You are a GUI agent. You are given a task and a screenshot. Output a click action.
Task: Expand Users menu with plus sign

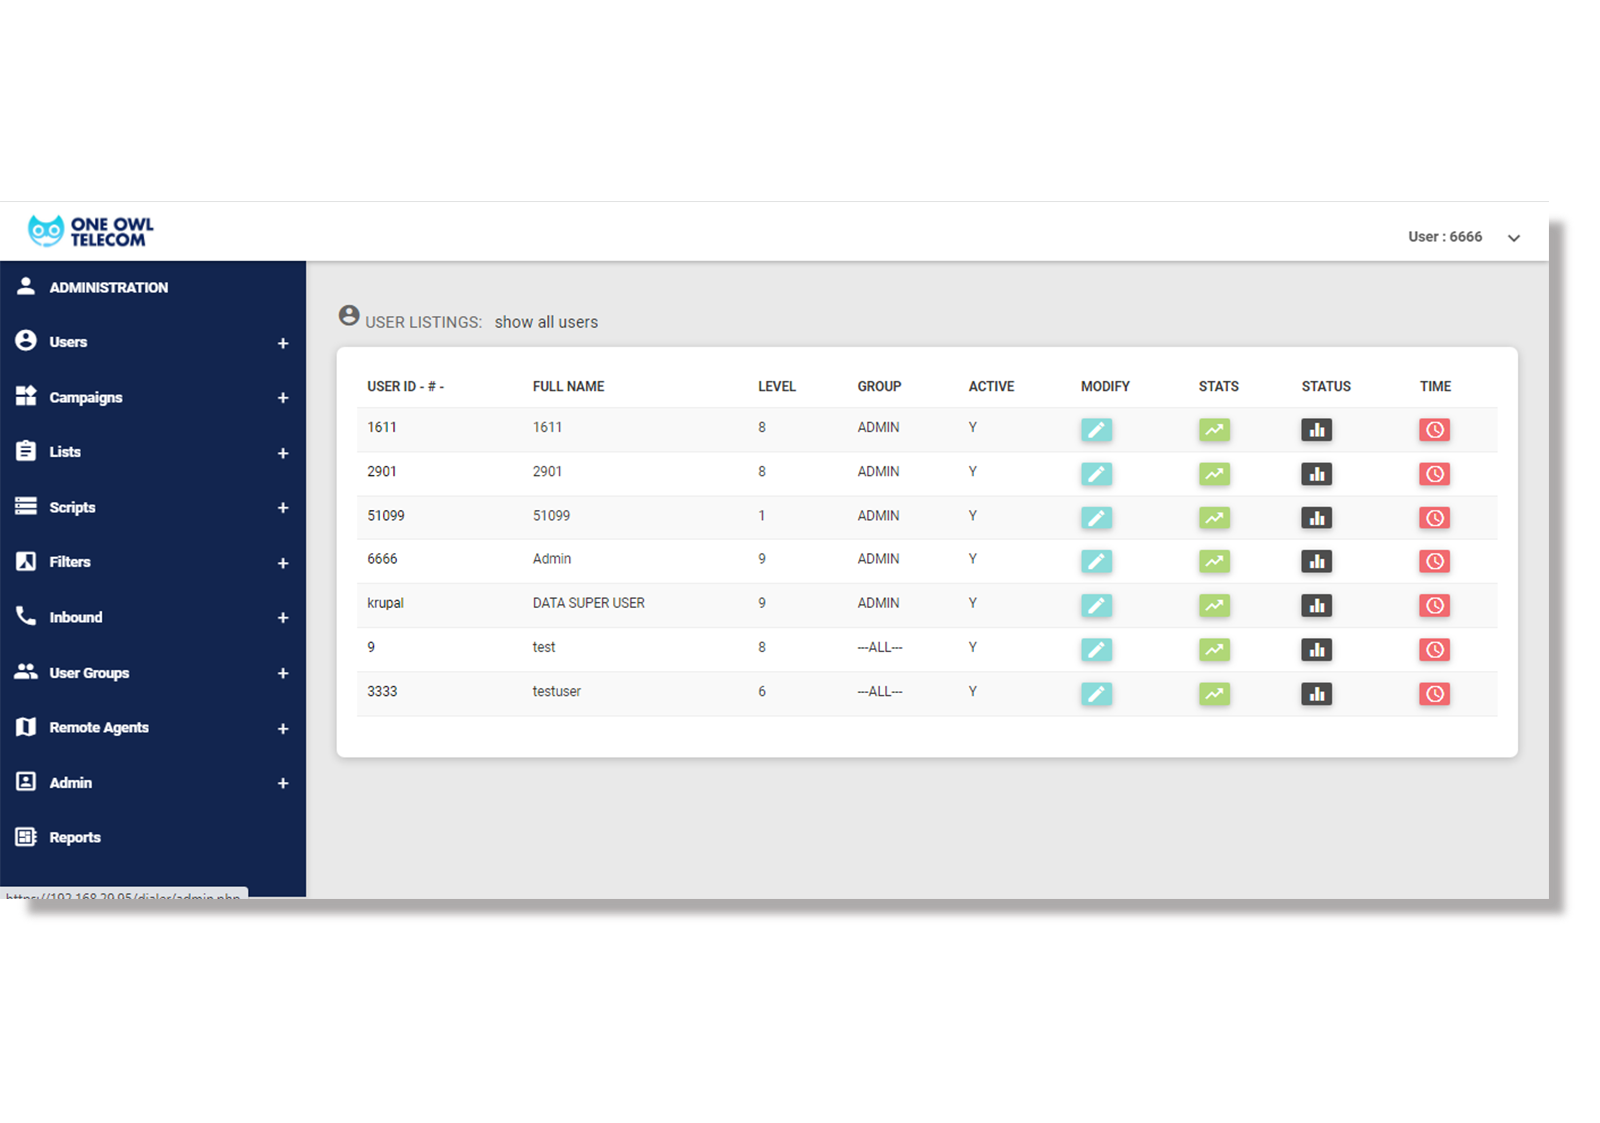click(x=283, y=343)
